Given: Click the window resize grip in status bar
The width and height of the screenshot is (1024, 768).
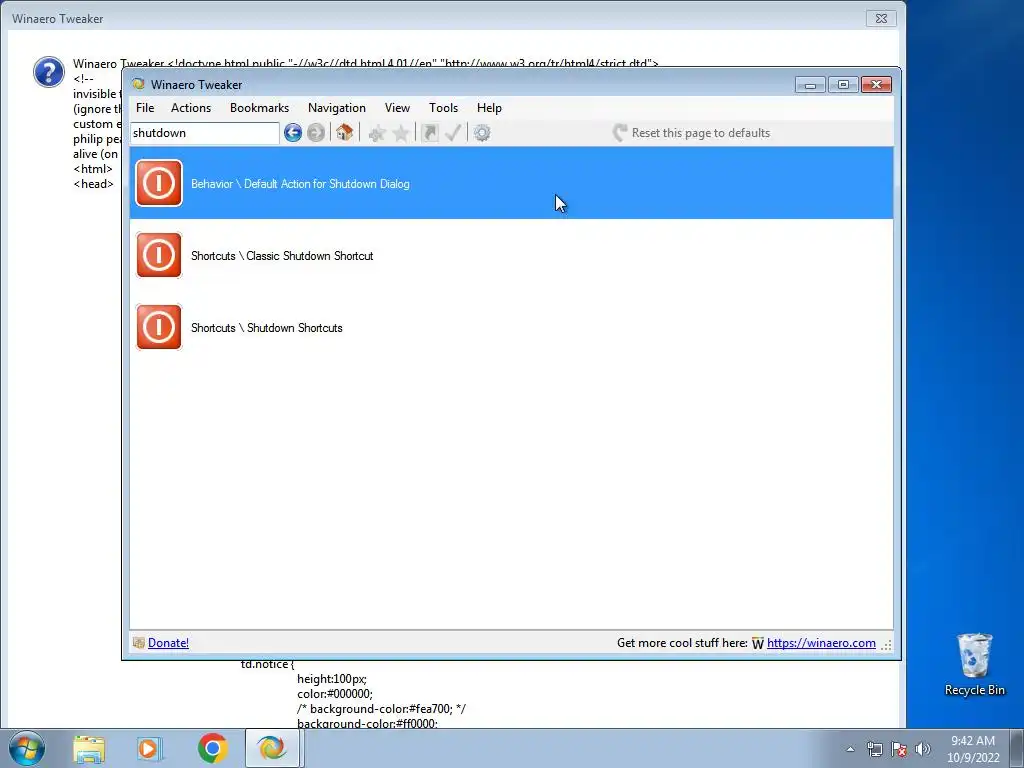Looking at the screenshot, I should click(886, 645).
